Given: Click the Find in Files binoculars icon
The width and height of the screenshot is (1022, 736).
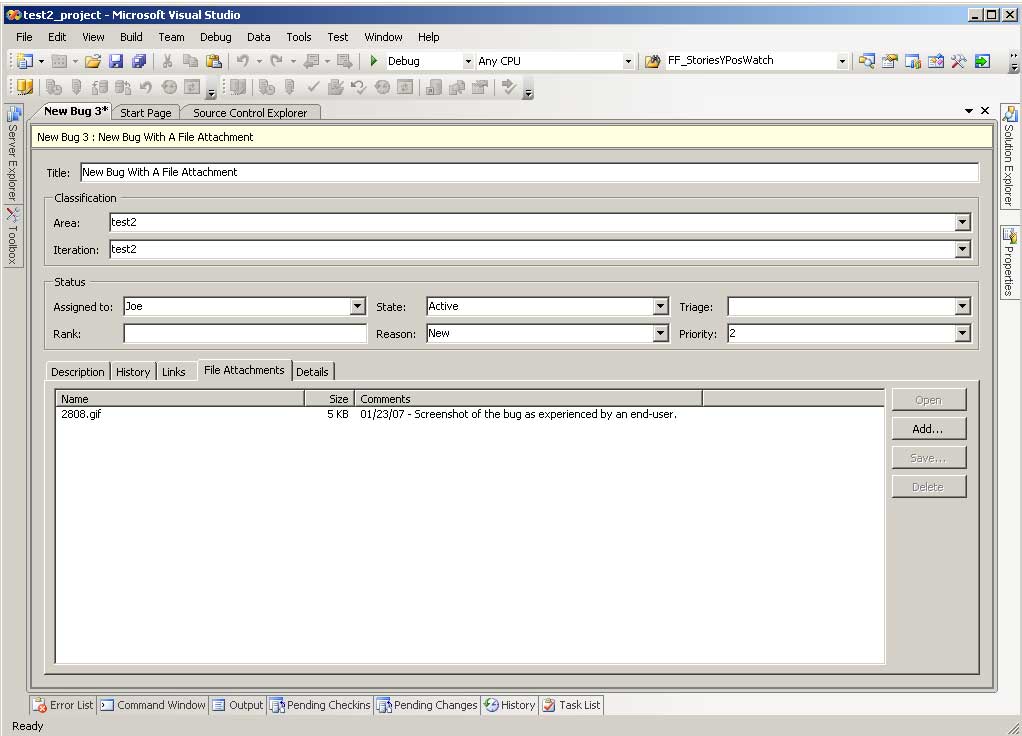Looking at the screenshot, I should (652, 61).
